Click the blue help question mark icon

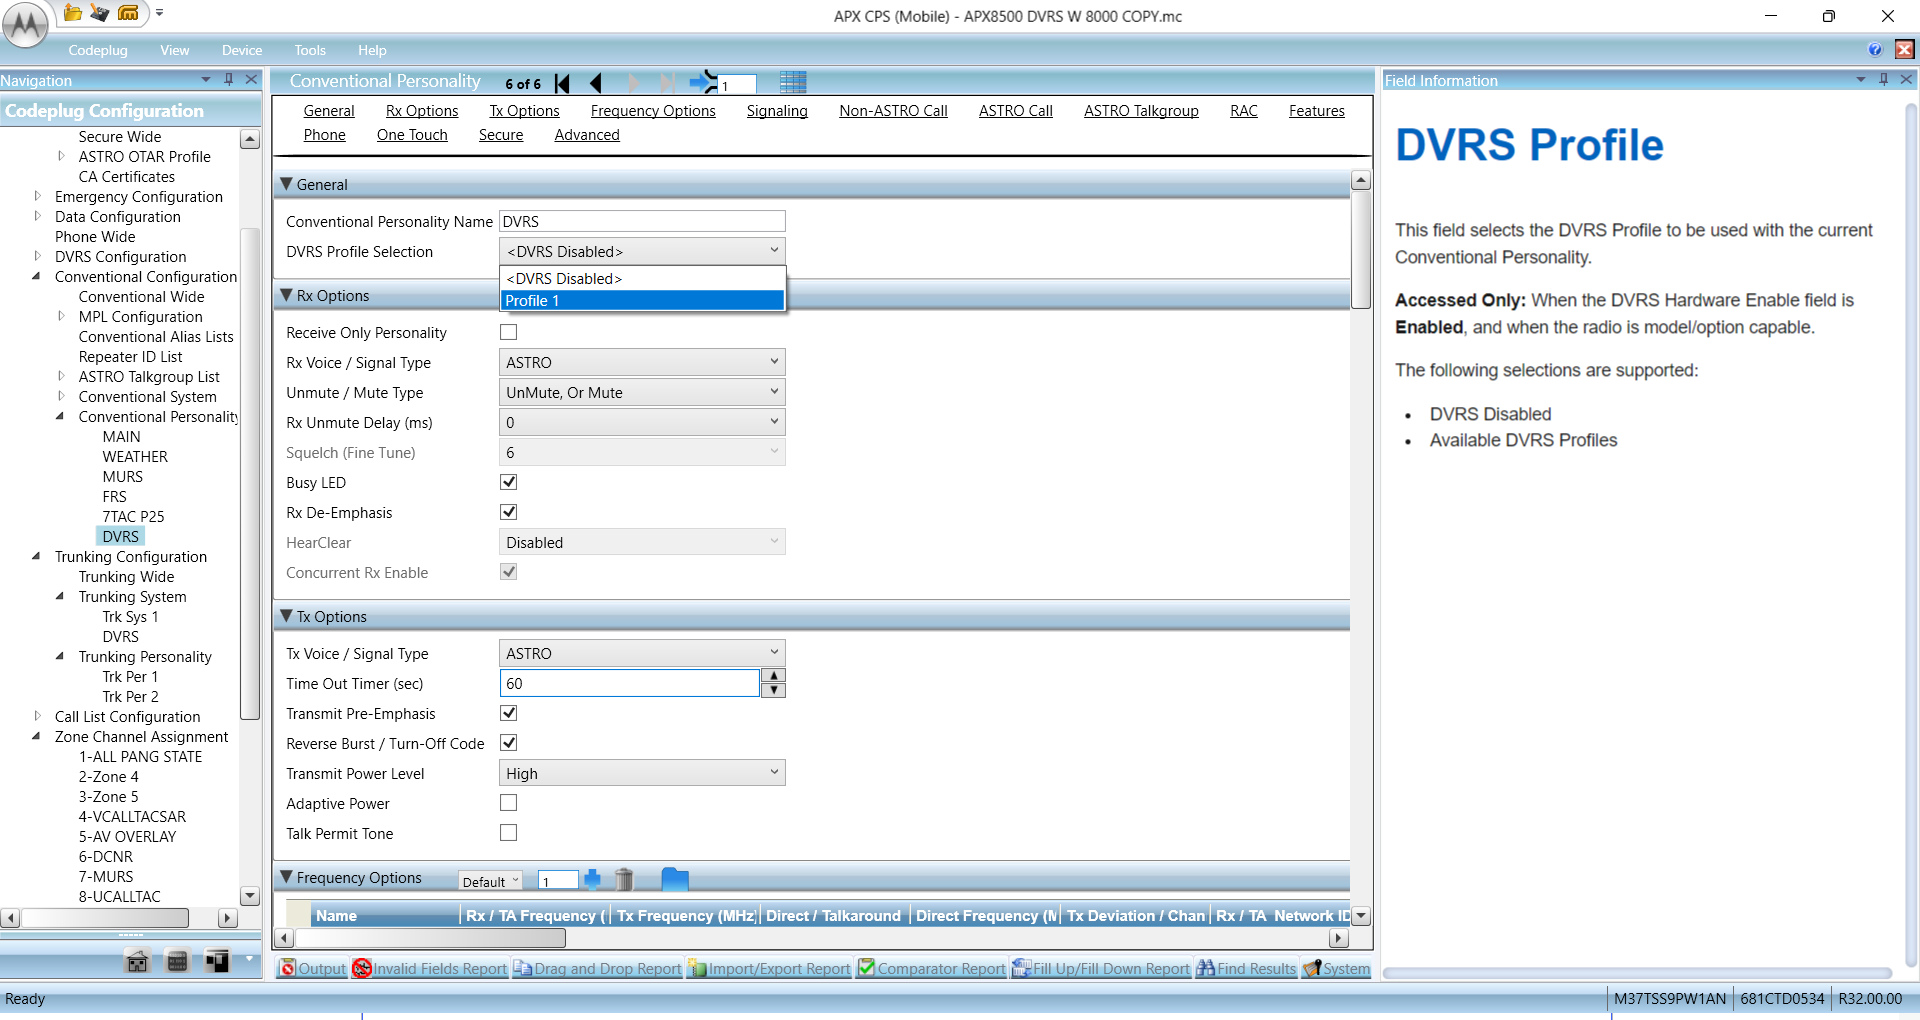[x=1875, y=50]
